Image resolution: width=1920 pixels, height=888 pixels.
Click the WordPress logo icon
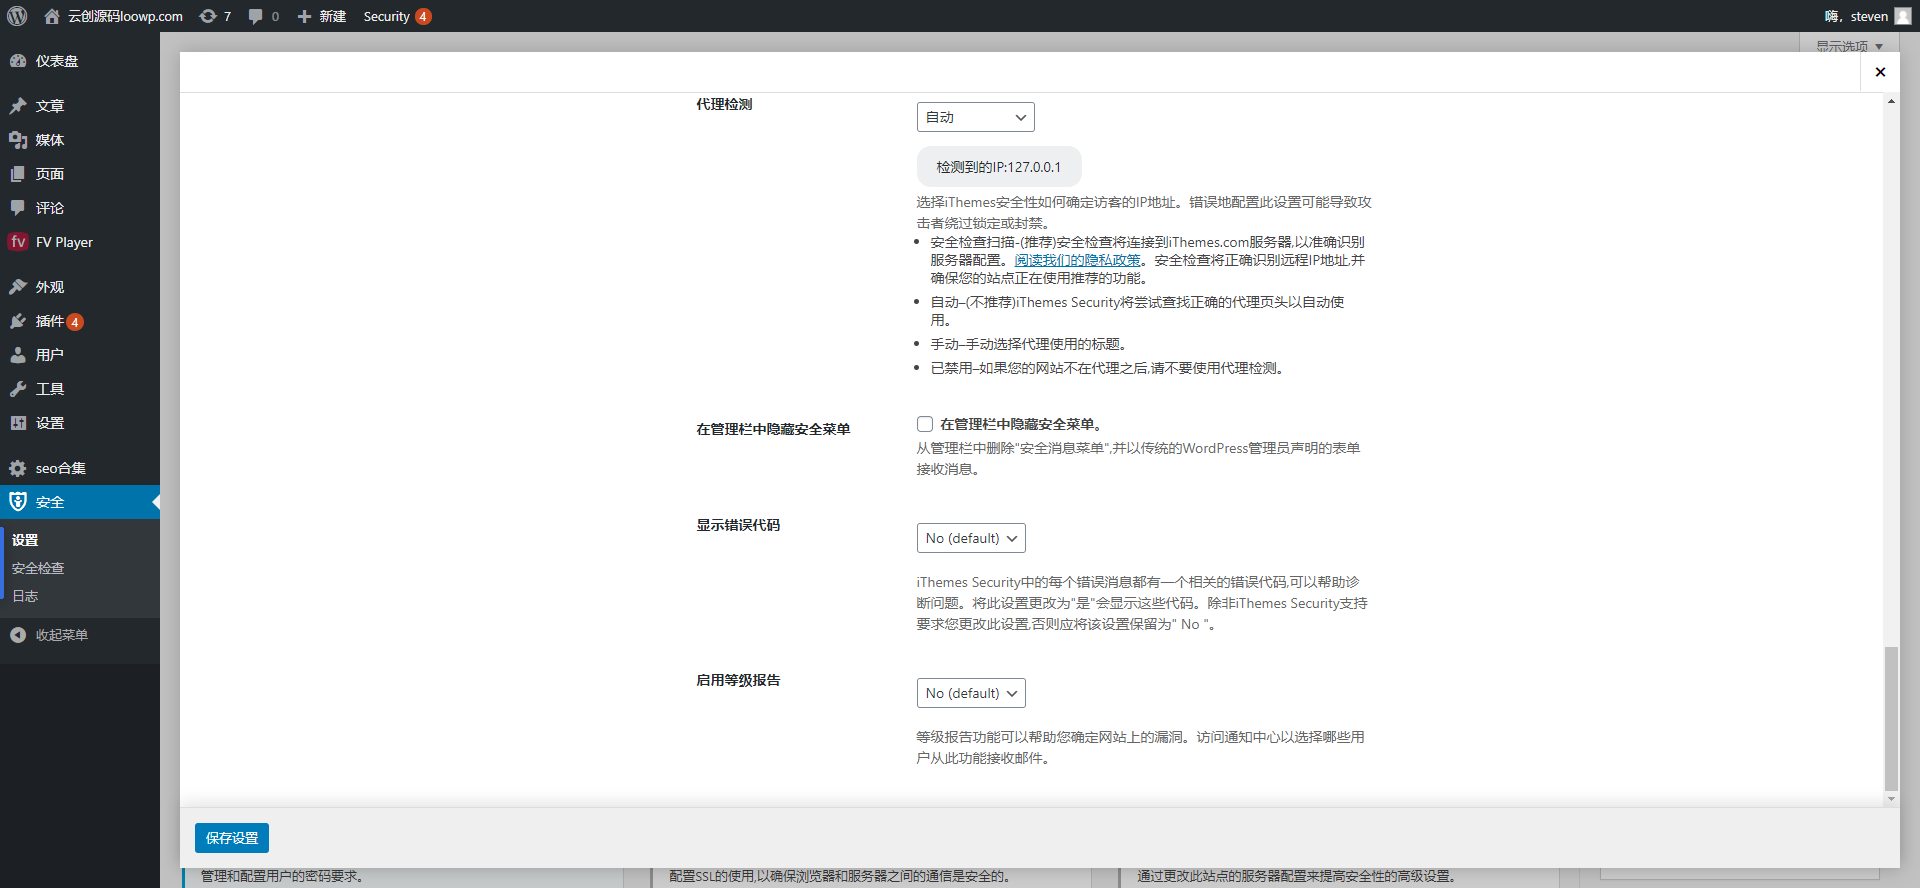(17, 16)
